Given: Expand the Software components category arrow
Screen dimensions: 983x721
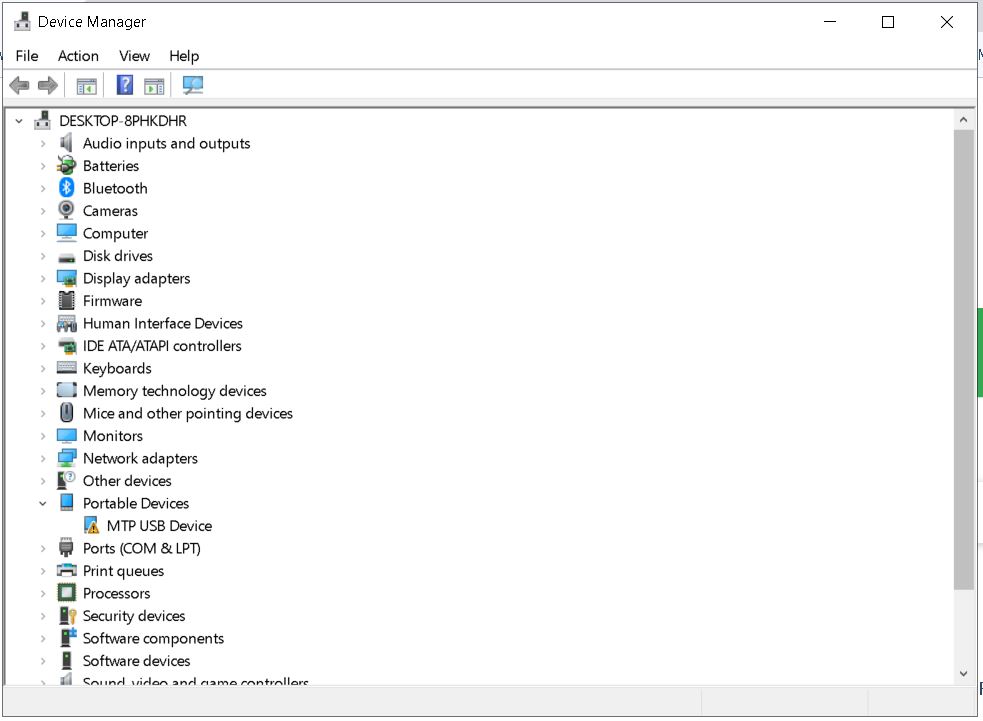Looking at the screenshot, I should tap(43, 638).
